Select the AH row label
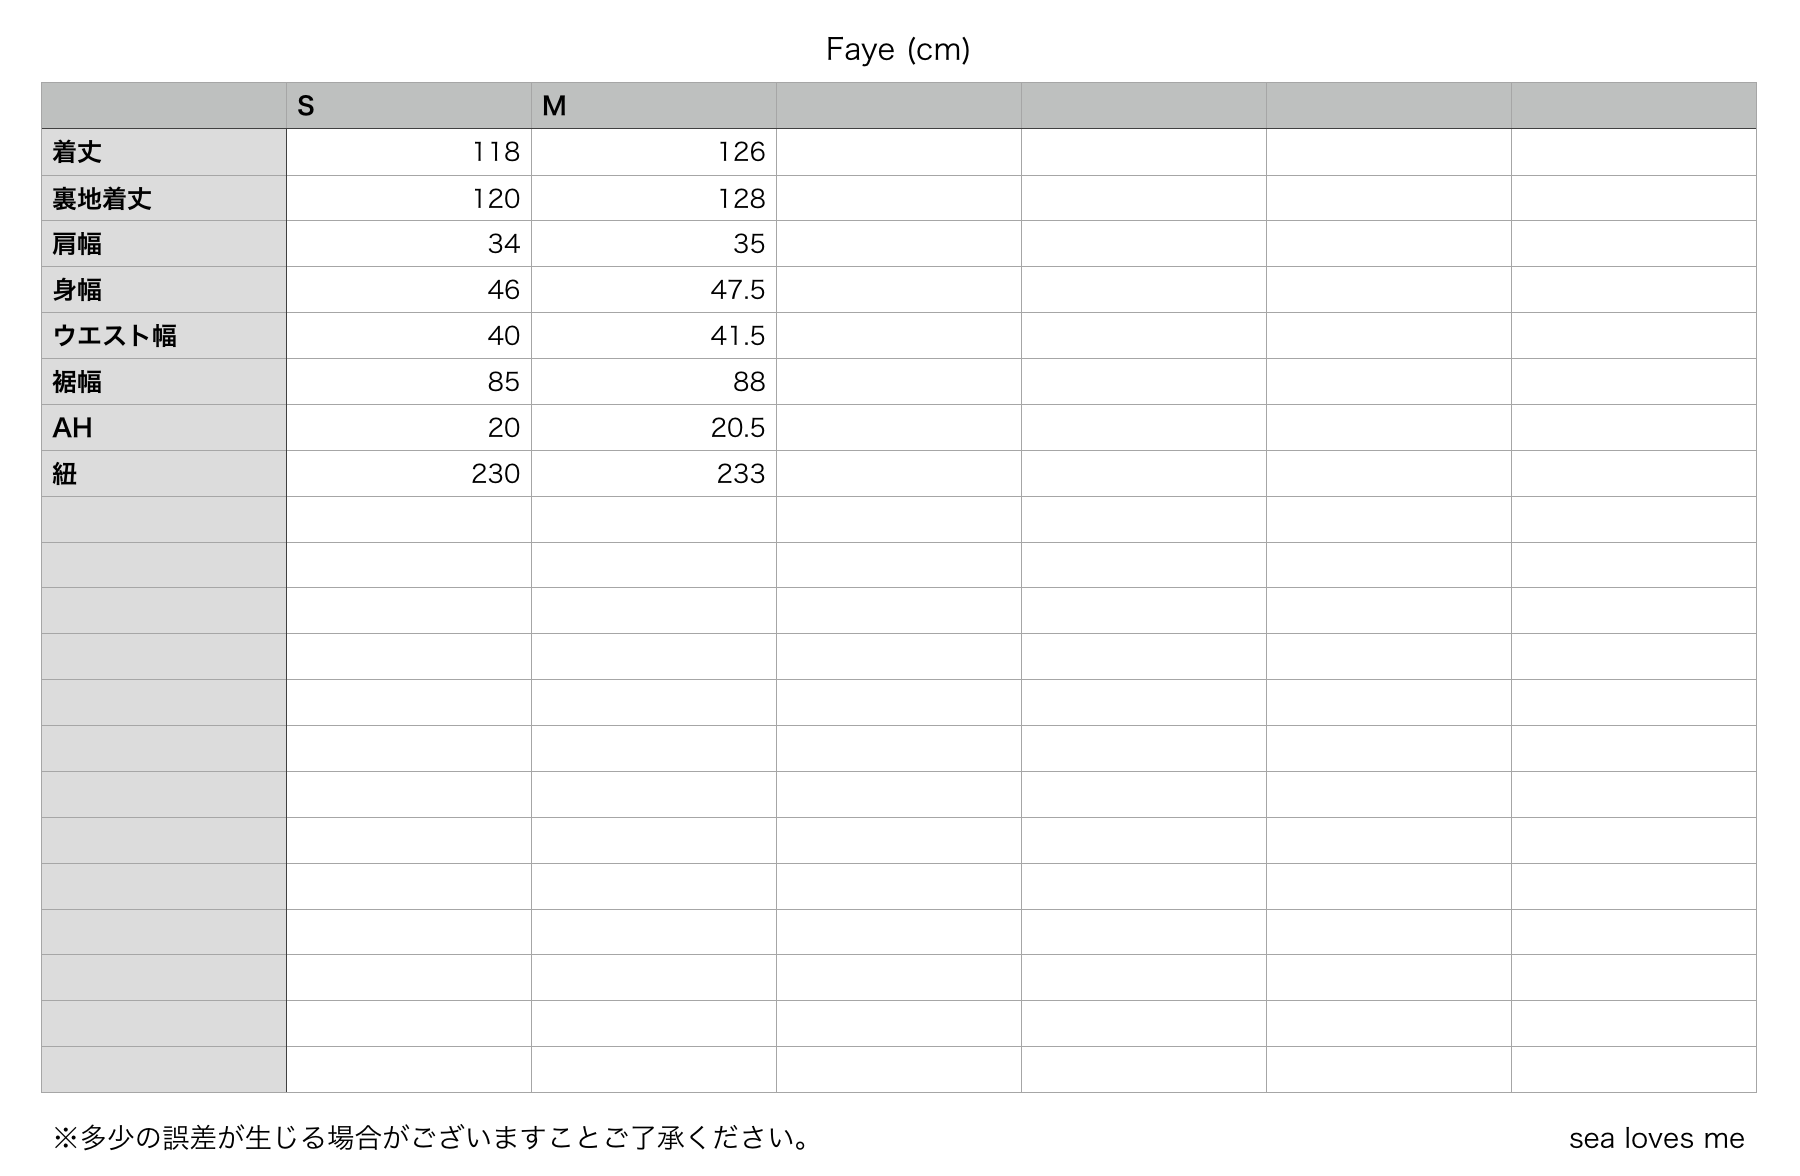This screenshot has width=1800, height=1176. click(x=164, y=428)
